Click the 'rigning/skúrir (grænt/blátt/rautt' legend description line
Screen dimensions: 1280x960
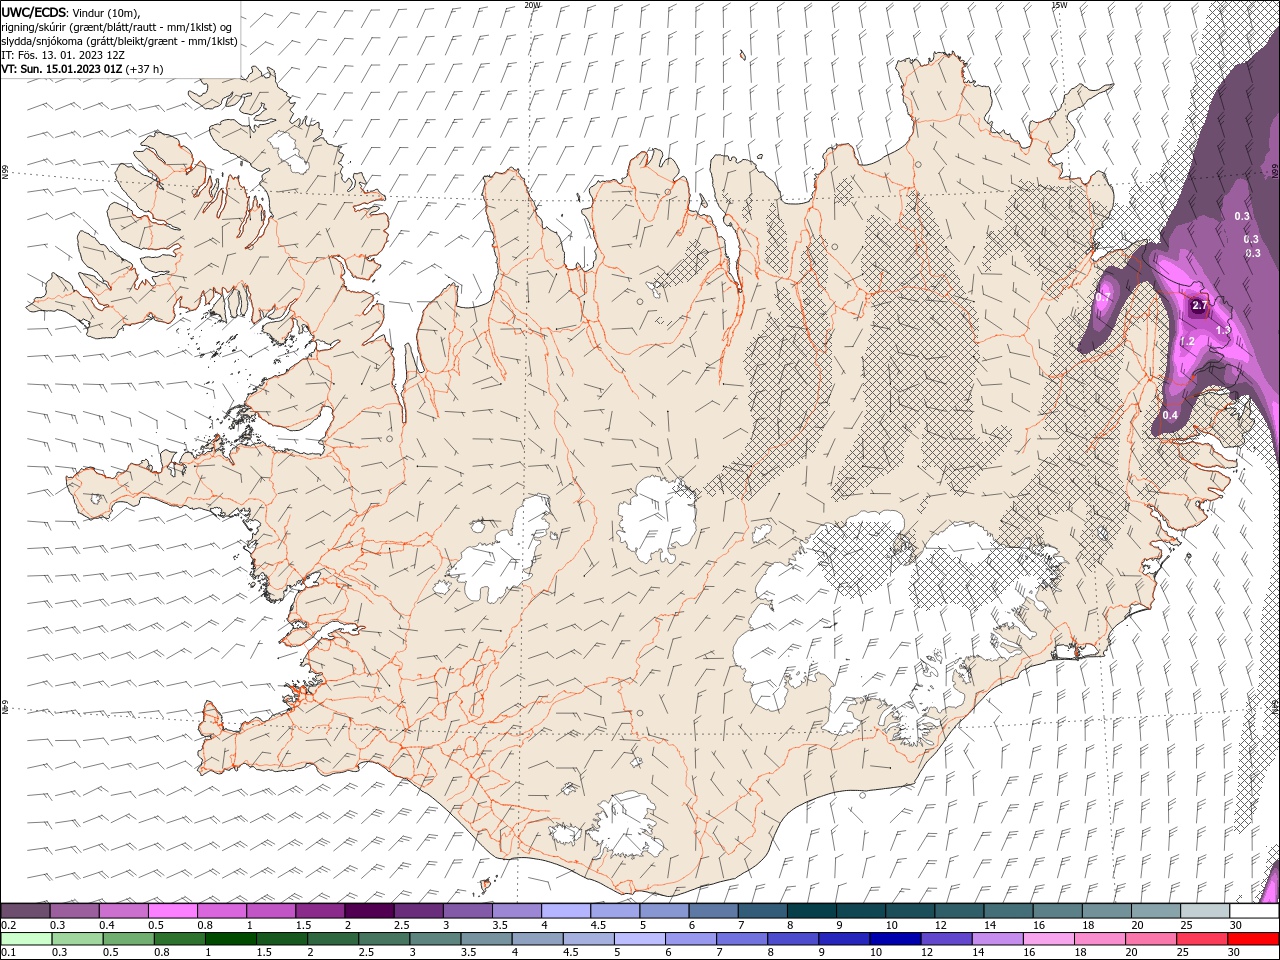[117, 27]
